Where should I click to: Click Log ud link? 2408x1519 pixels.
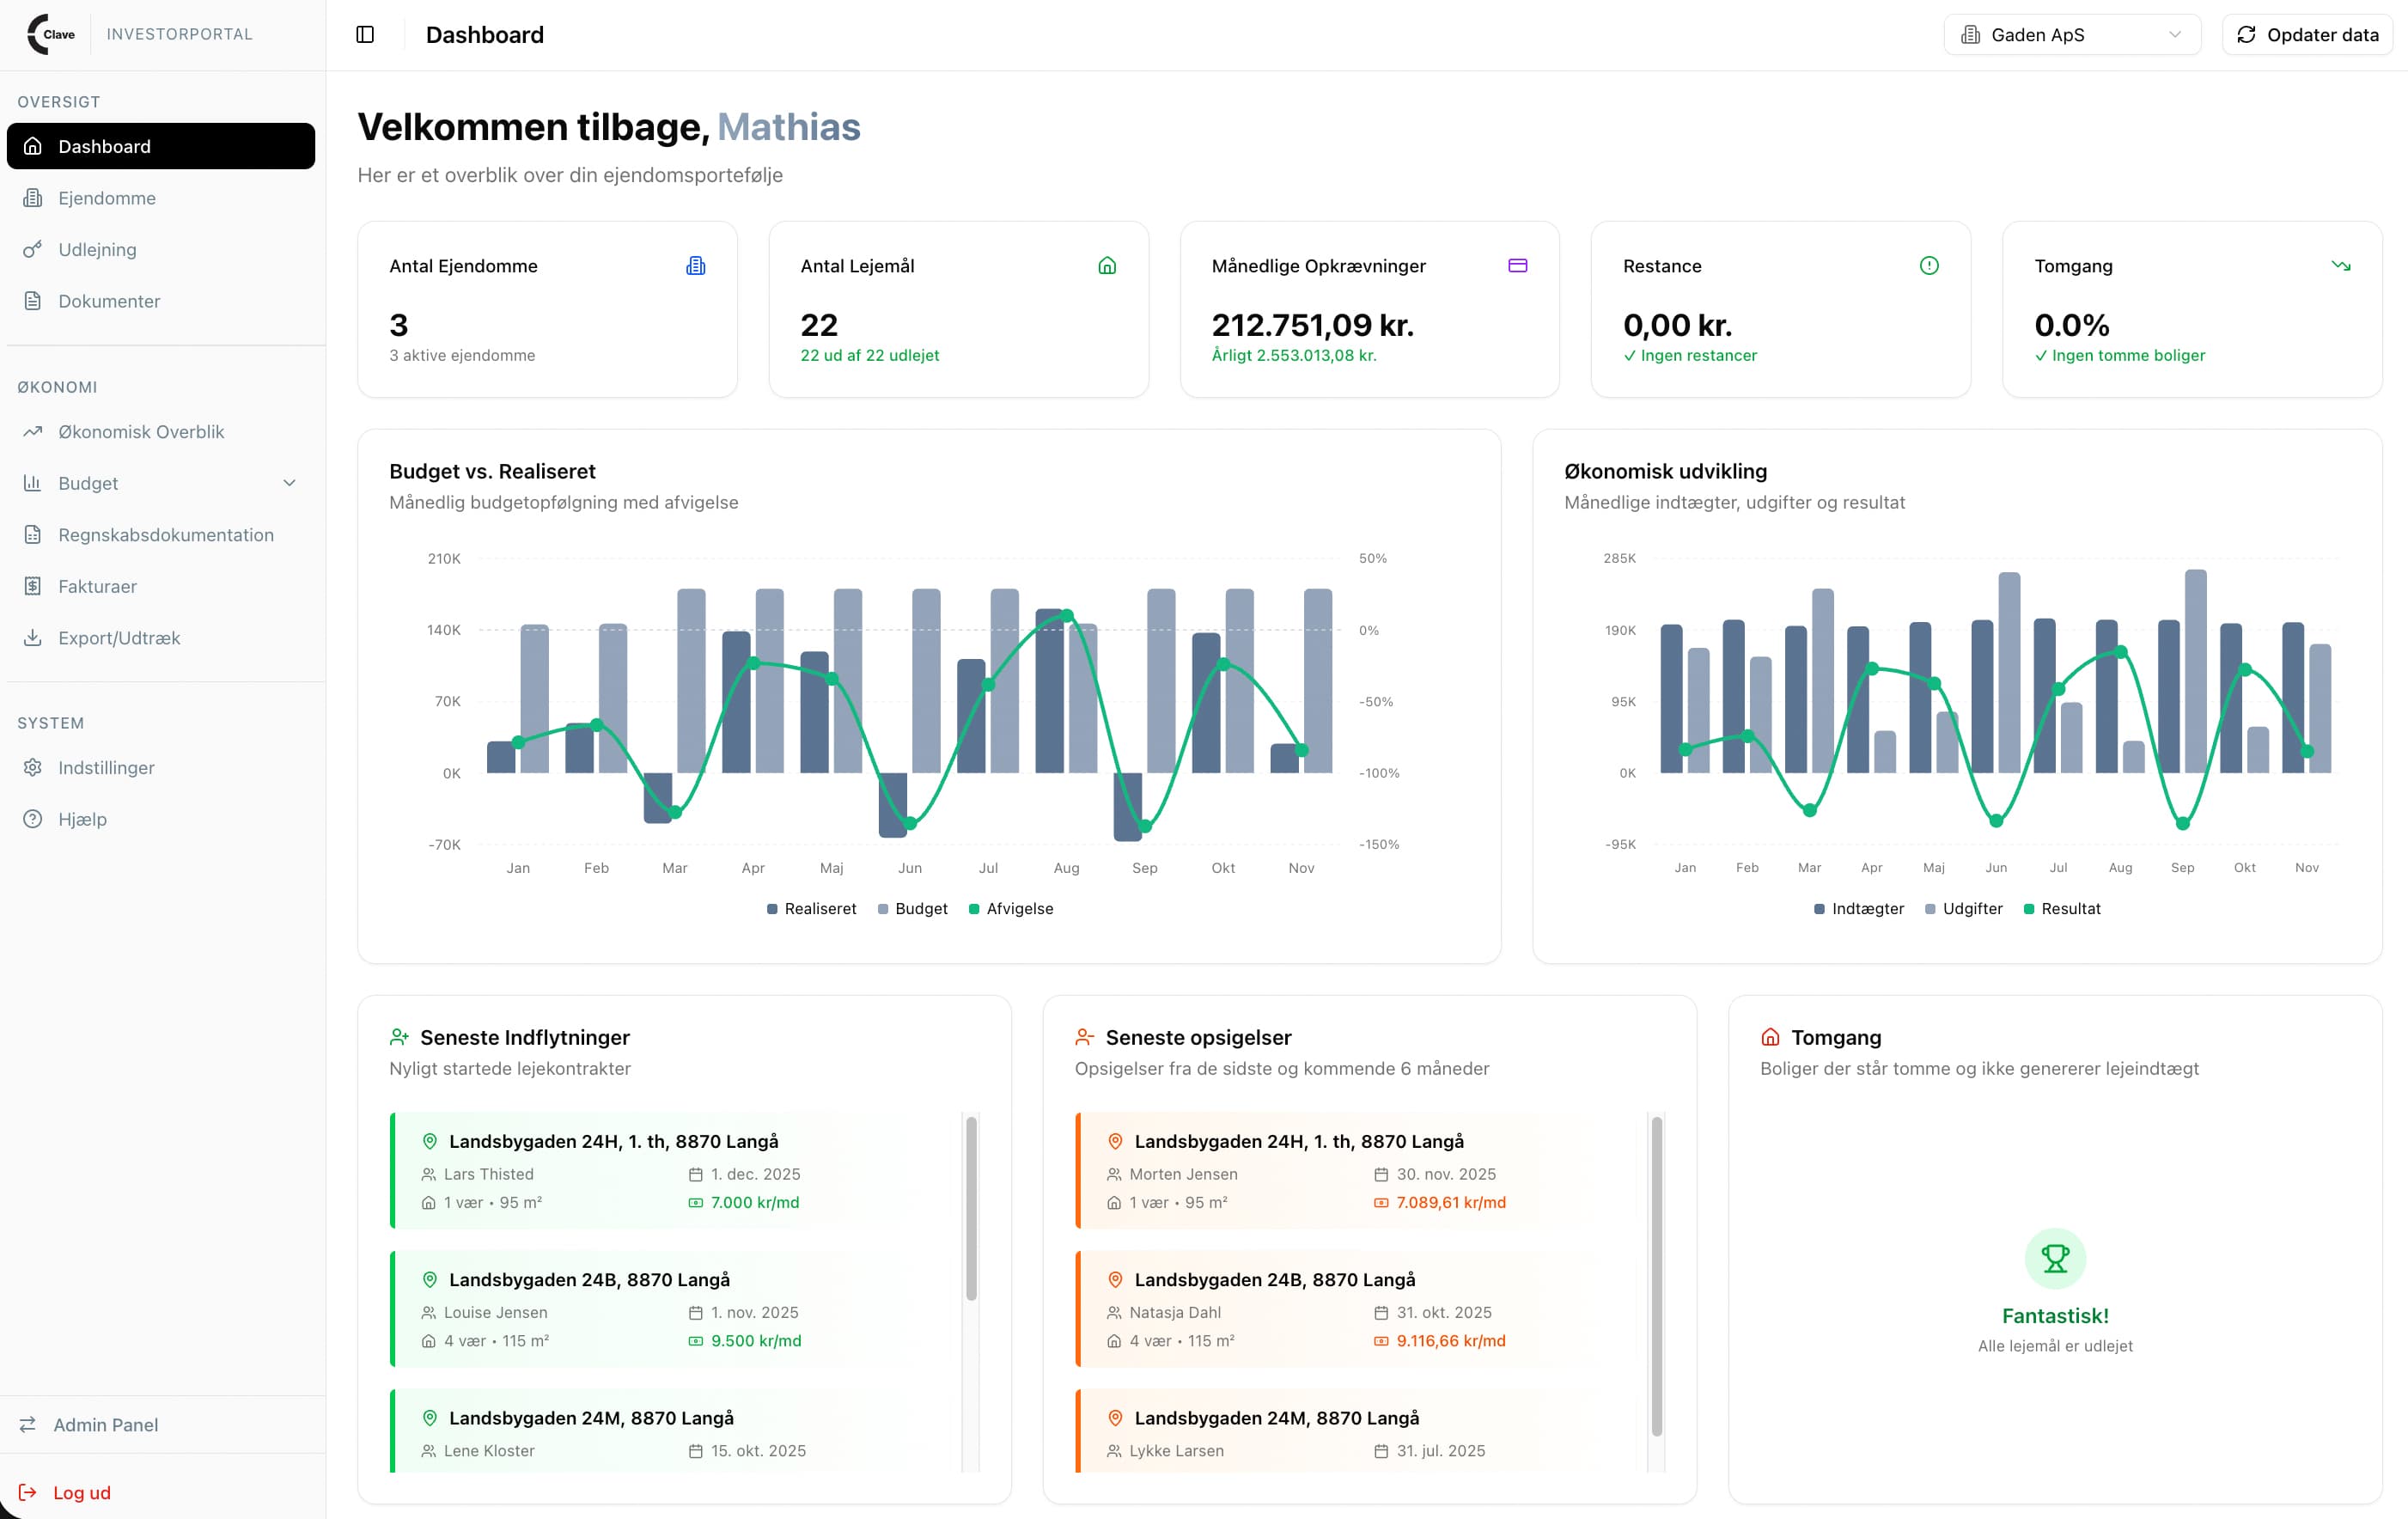pos(81,1492)
